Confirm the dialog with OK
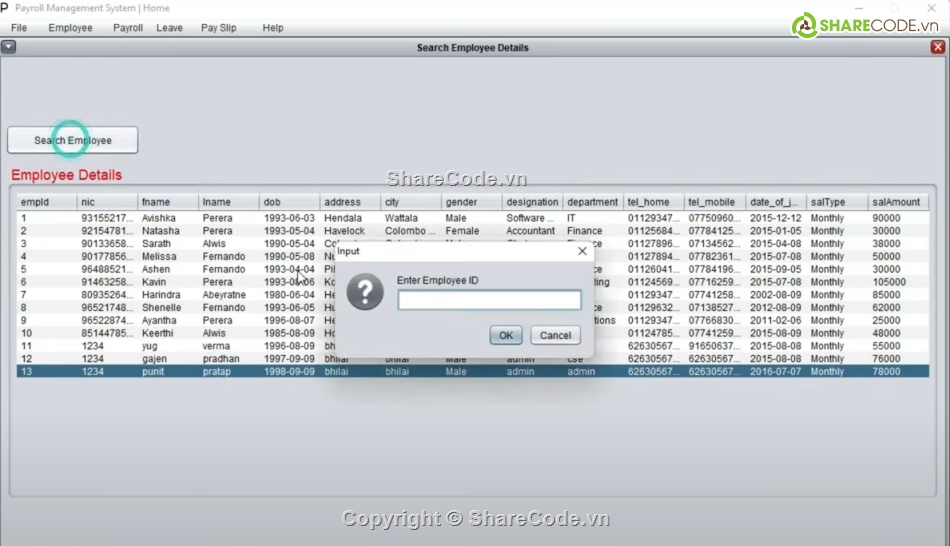This screenshot has width=950, height=546. click(506, 336)
